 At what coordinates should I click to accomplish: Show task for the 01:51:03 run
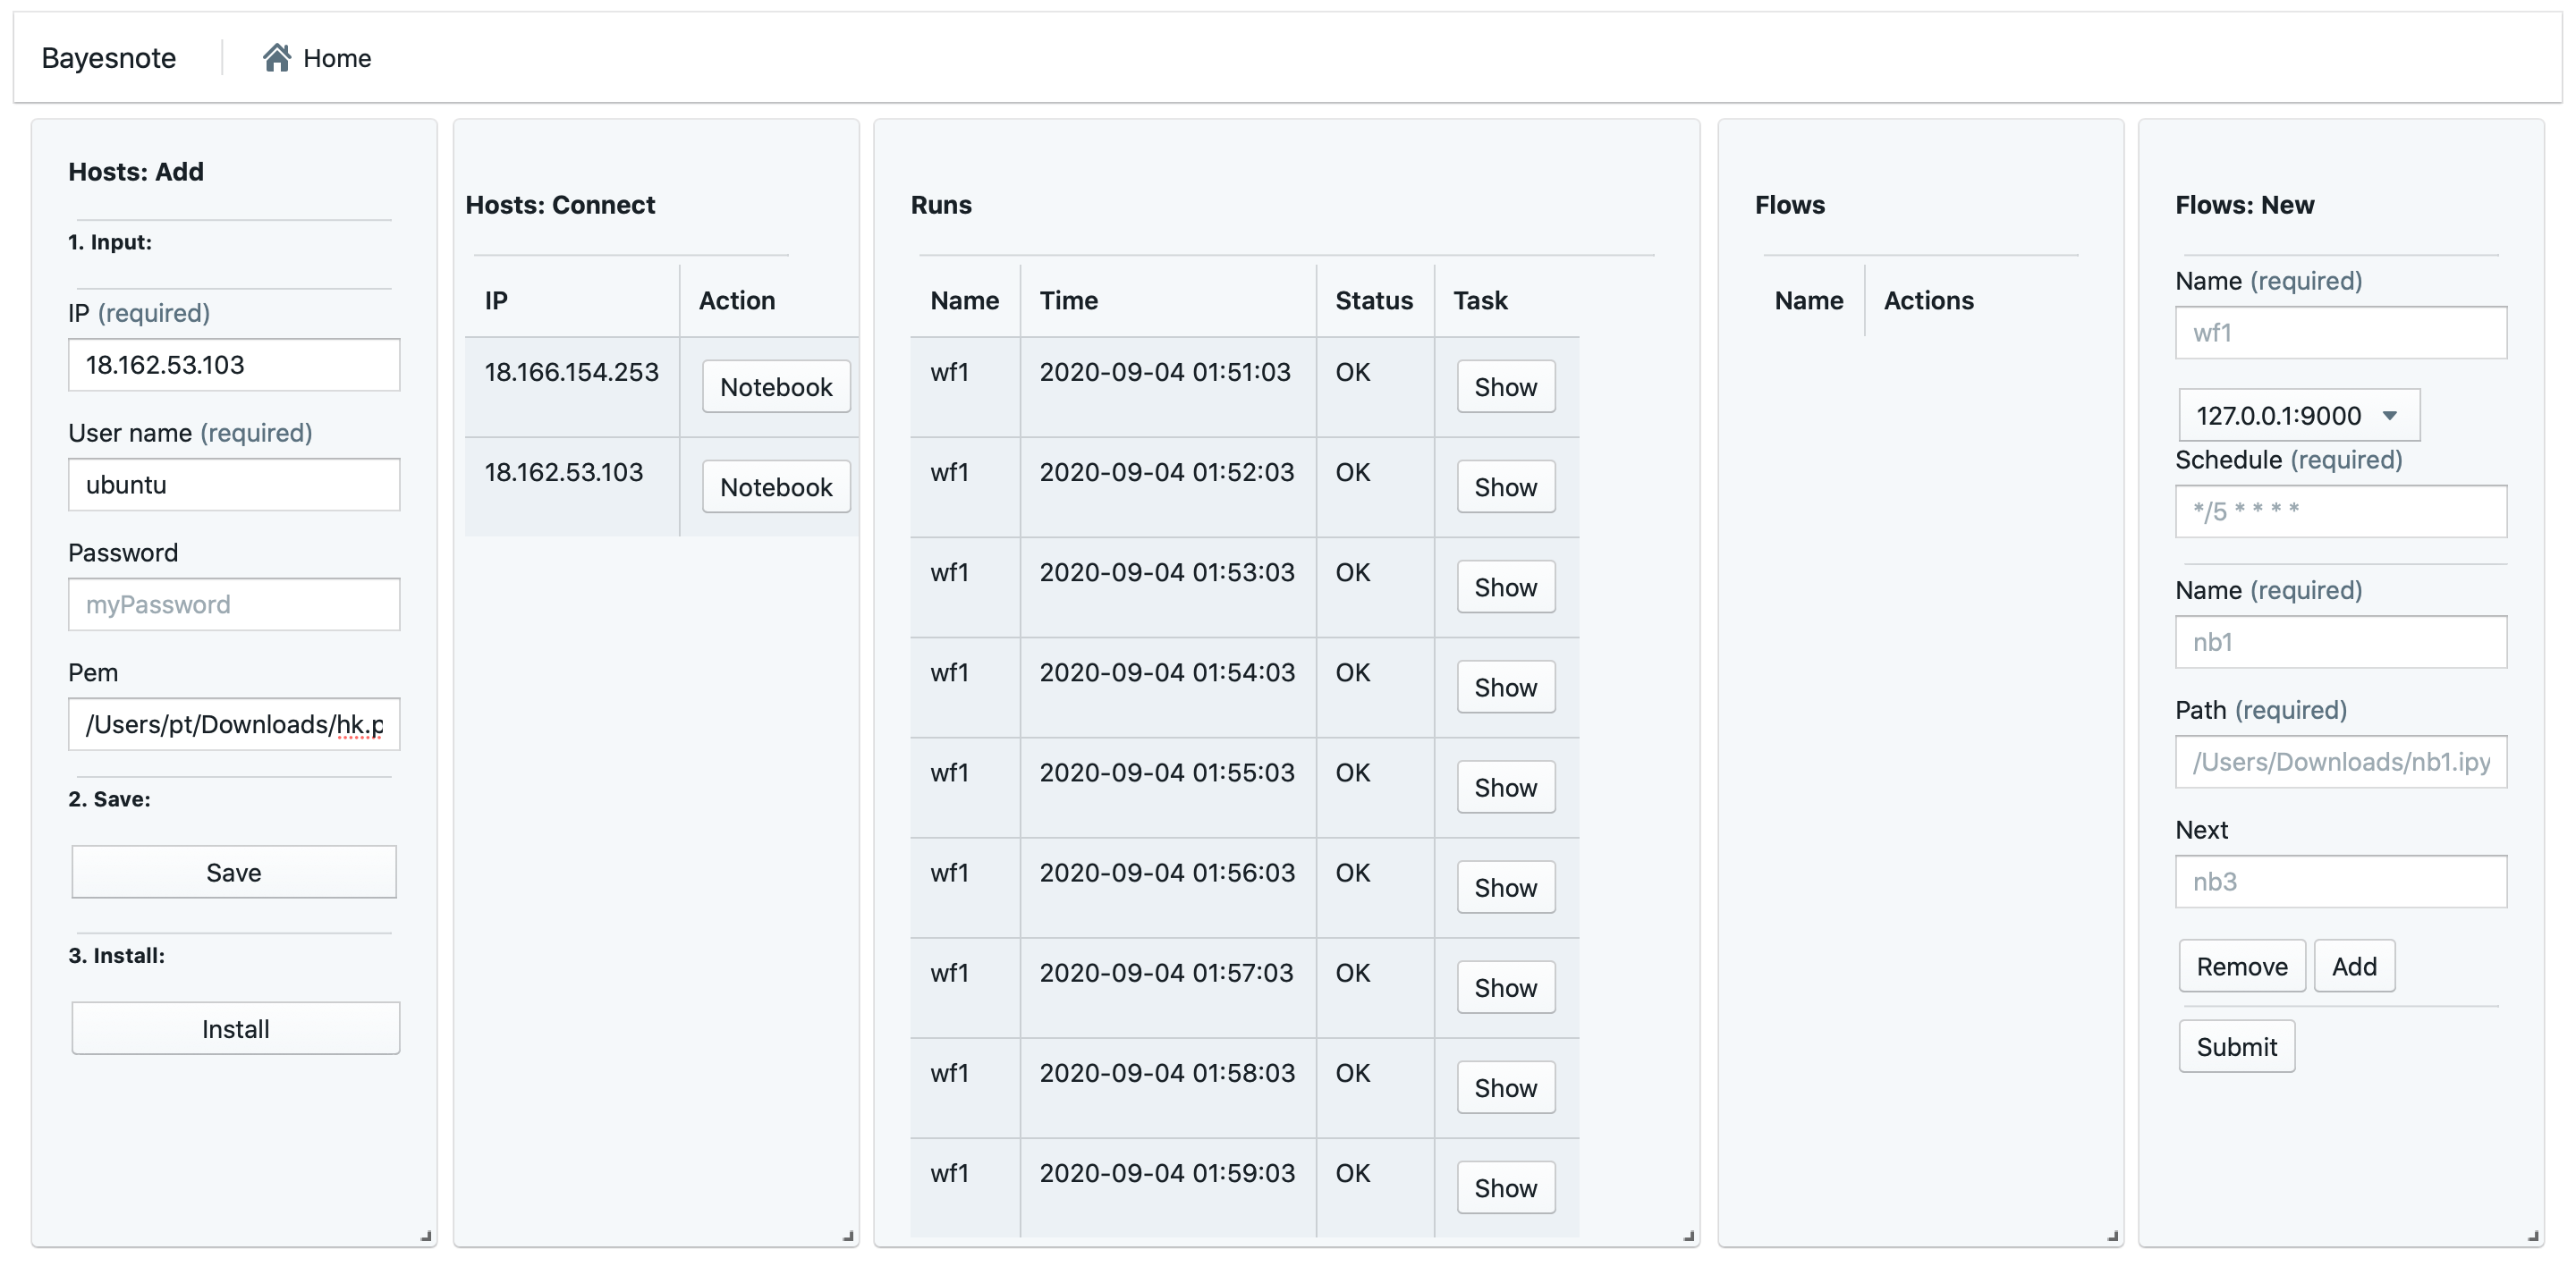tap(1505, 387)
